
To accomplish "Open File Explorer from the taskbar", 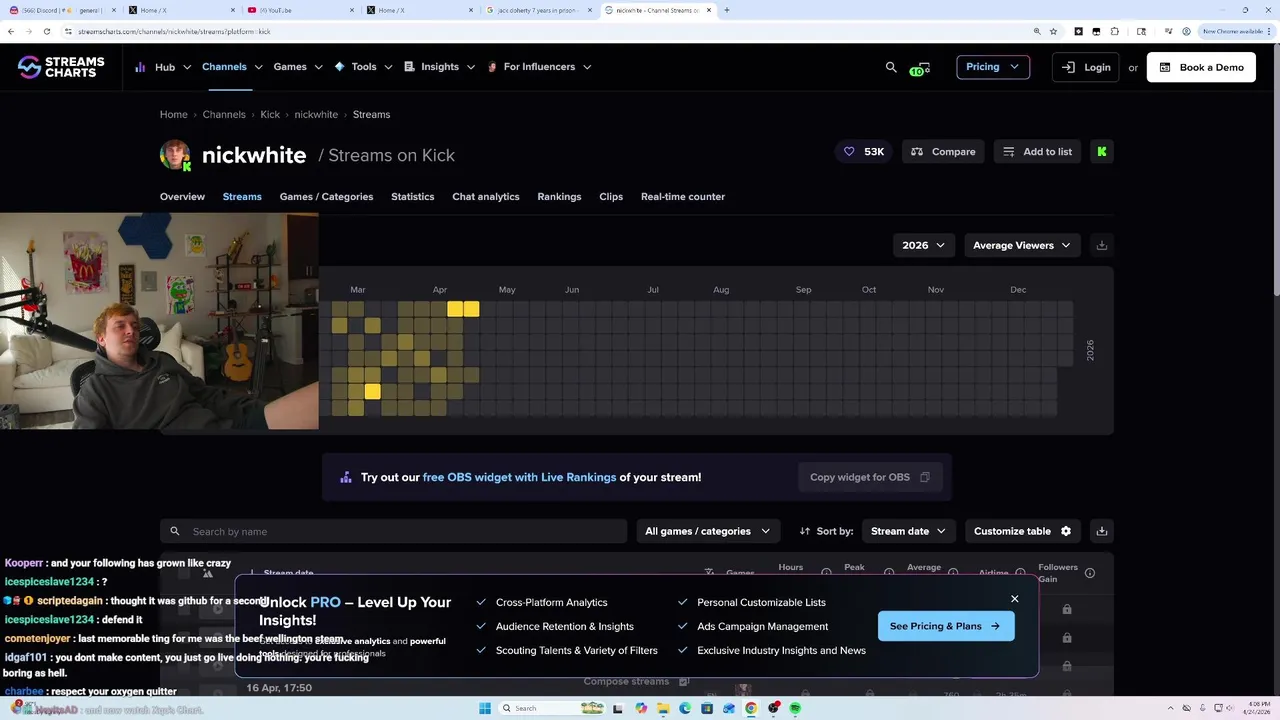I will [663, 708].
